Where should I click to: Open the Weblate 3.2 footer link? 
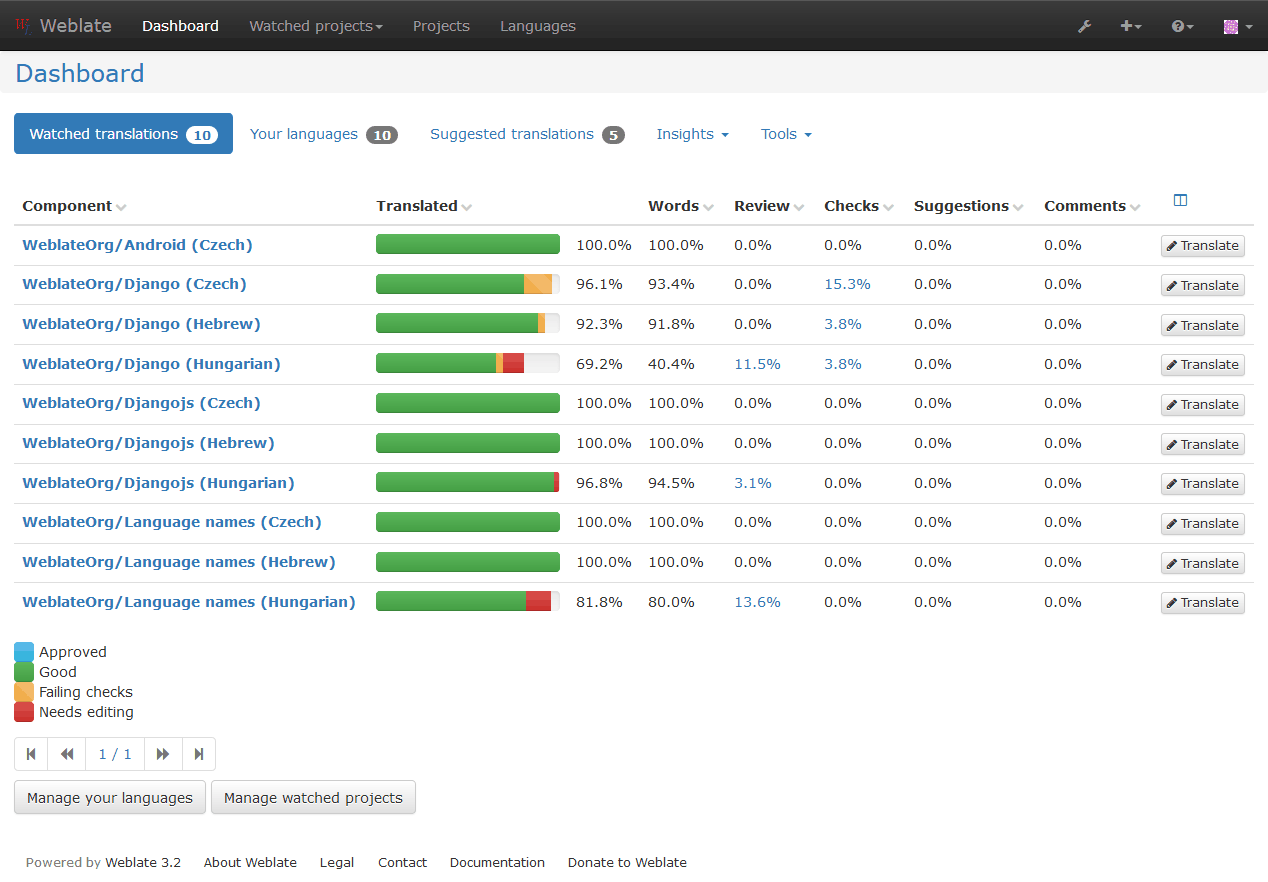pos(143,862)
